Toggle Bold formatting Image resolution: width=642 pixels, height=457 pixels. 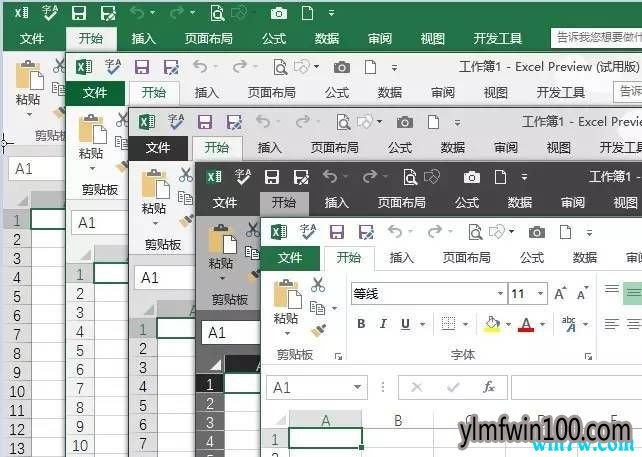[361, 324]
